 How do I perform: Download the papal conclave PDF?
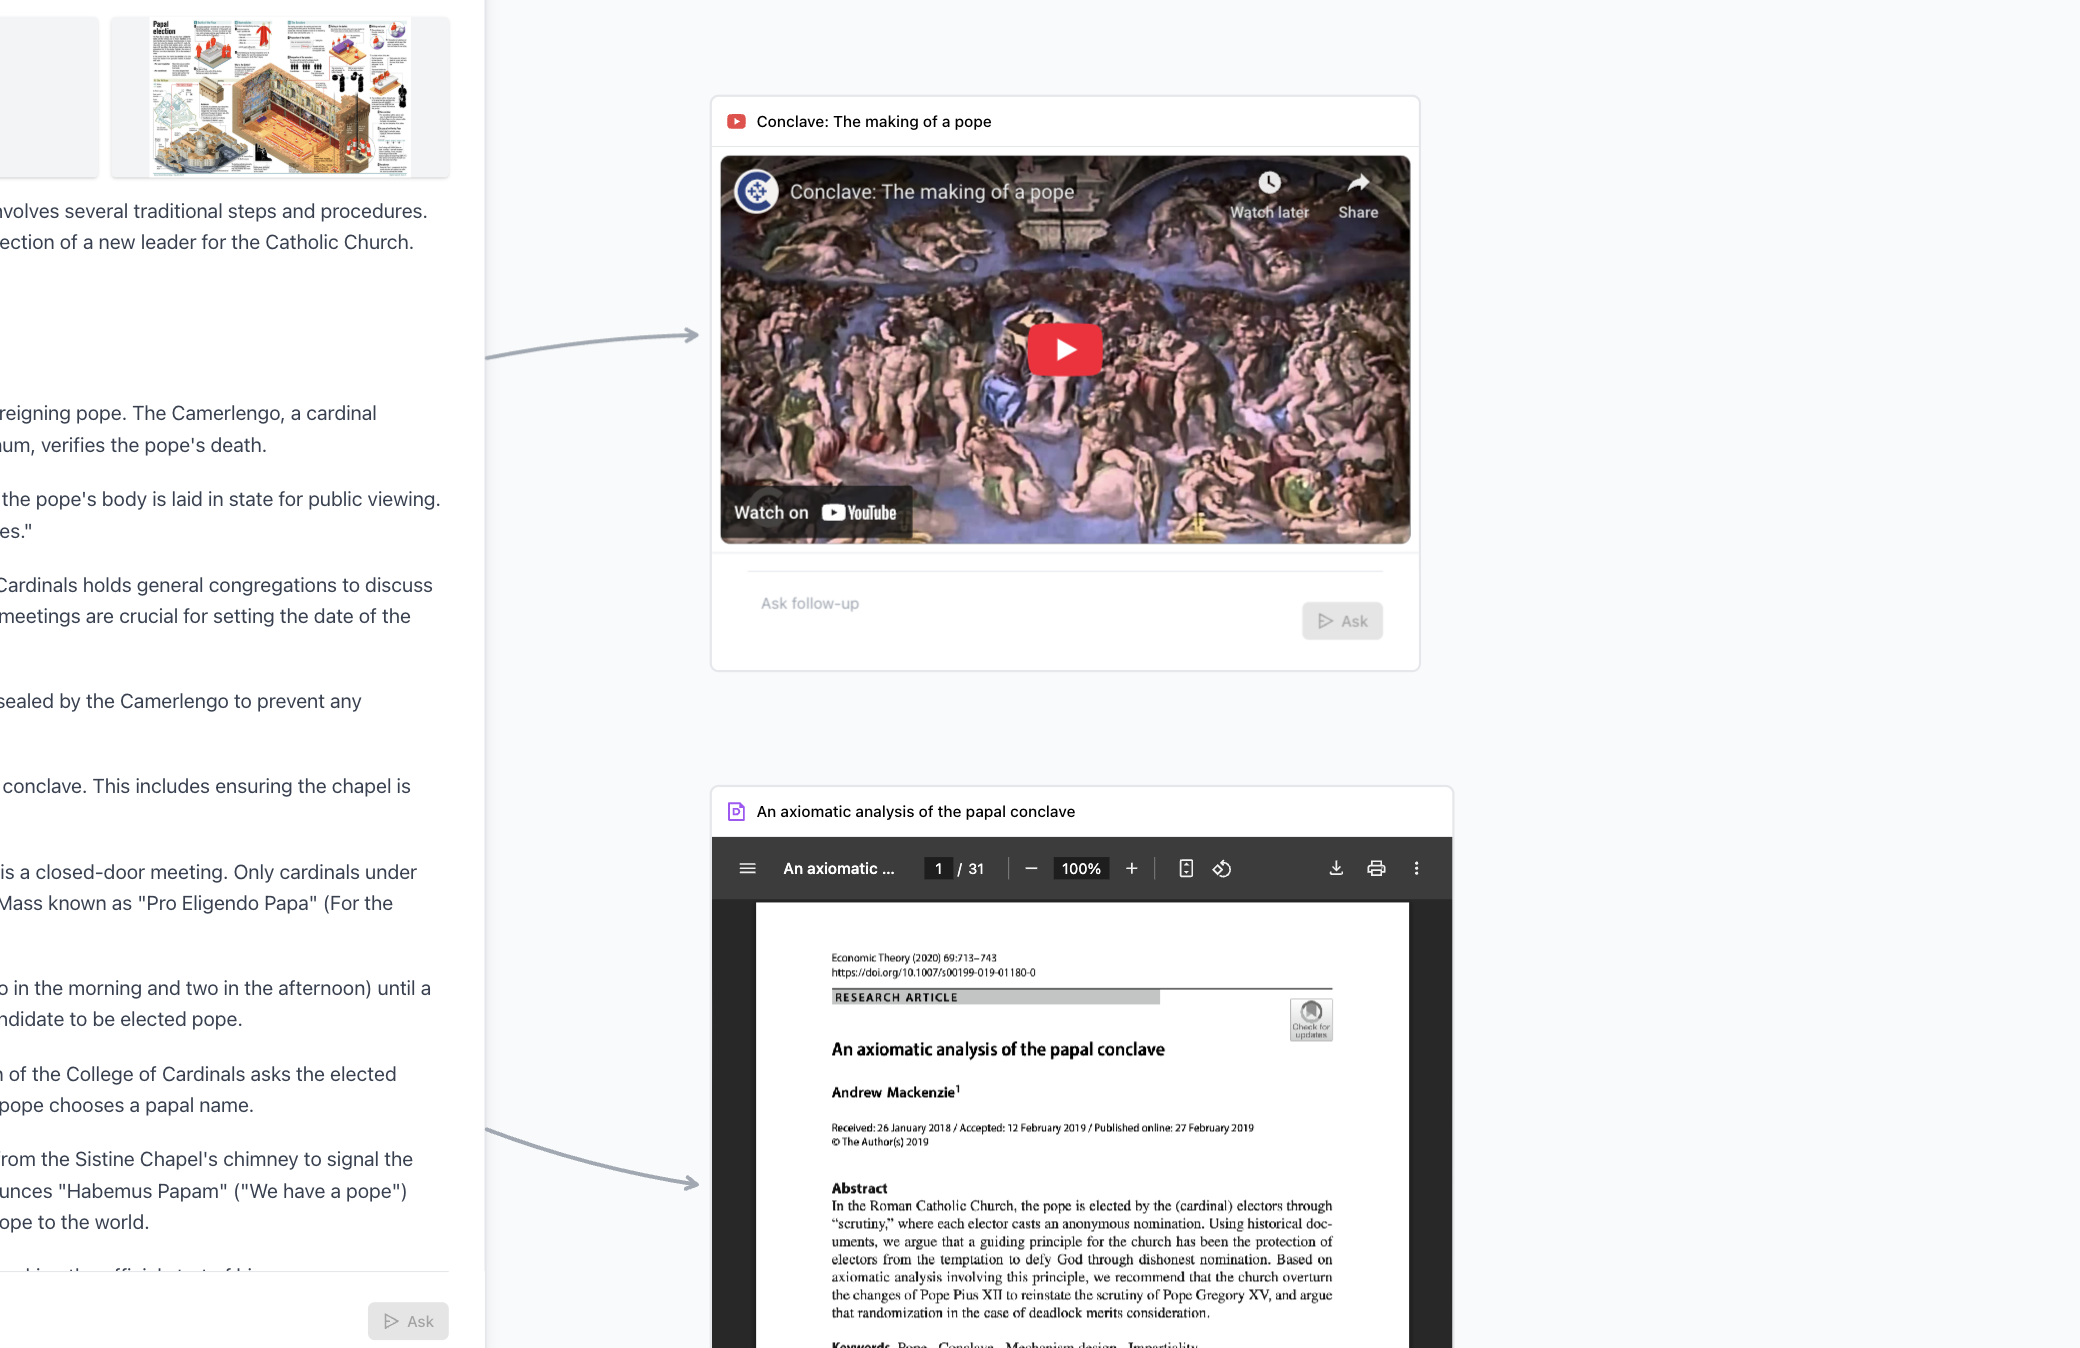pos(1336,868)
